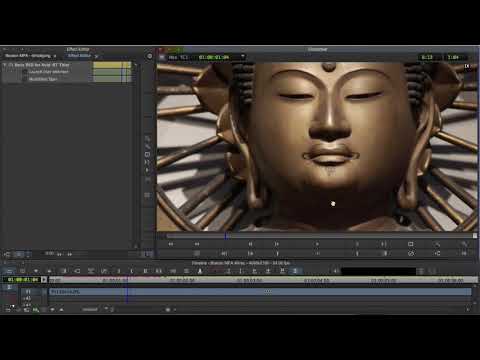480x360 pixels.
Task: Open the Timeline fast menu icon at the toolbar's left end
Action: (x=9, y=271)
